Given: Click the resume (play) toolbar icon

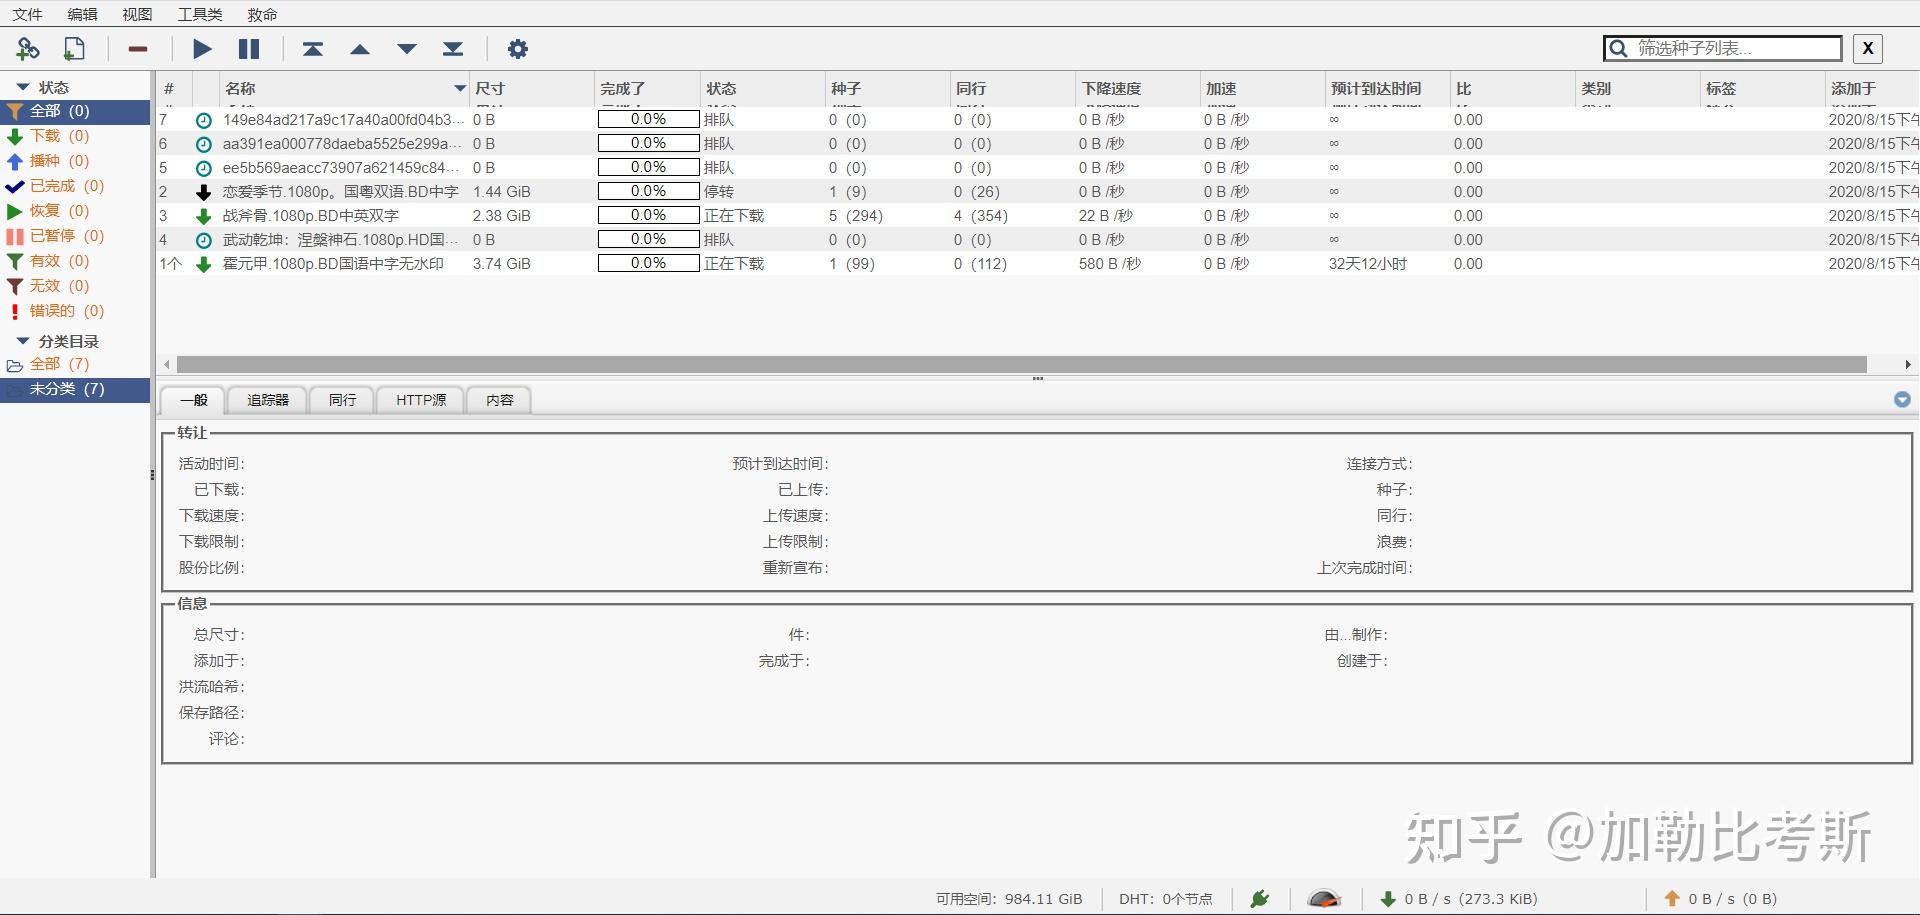Looking at the screenshot, I should point(202,48).
